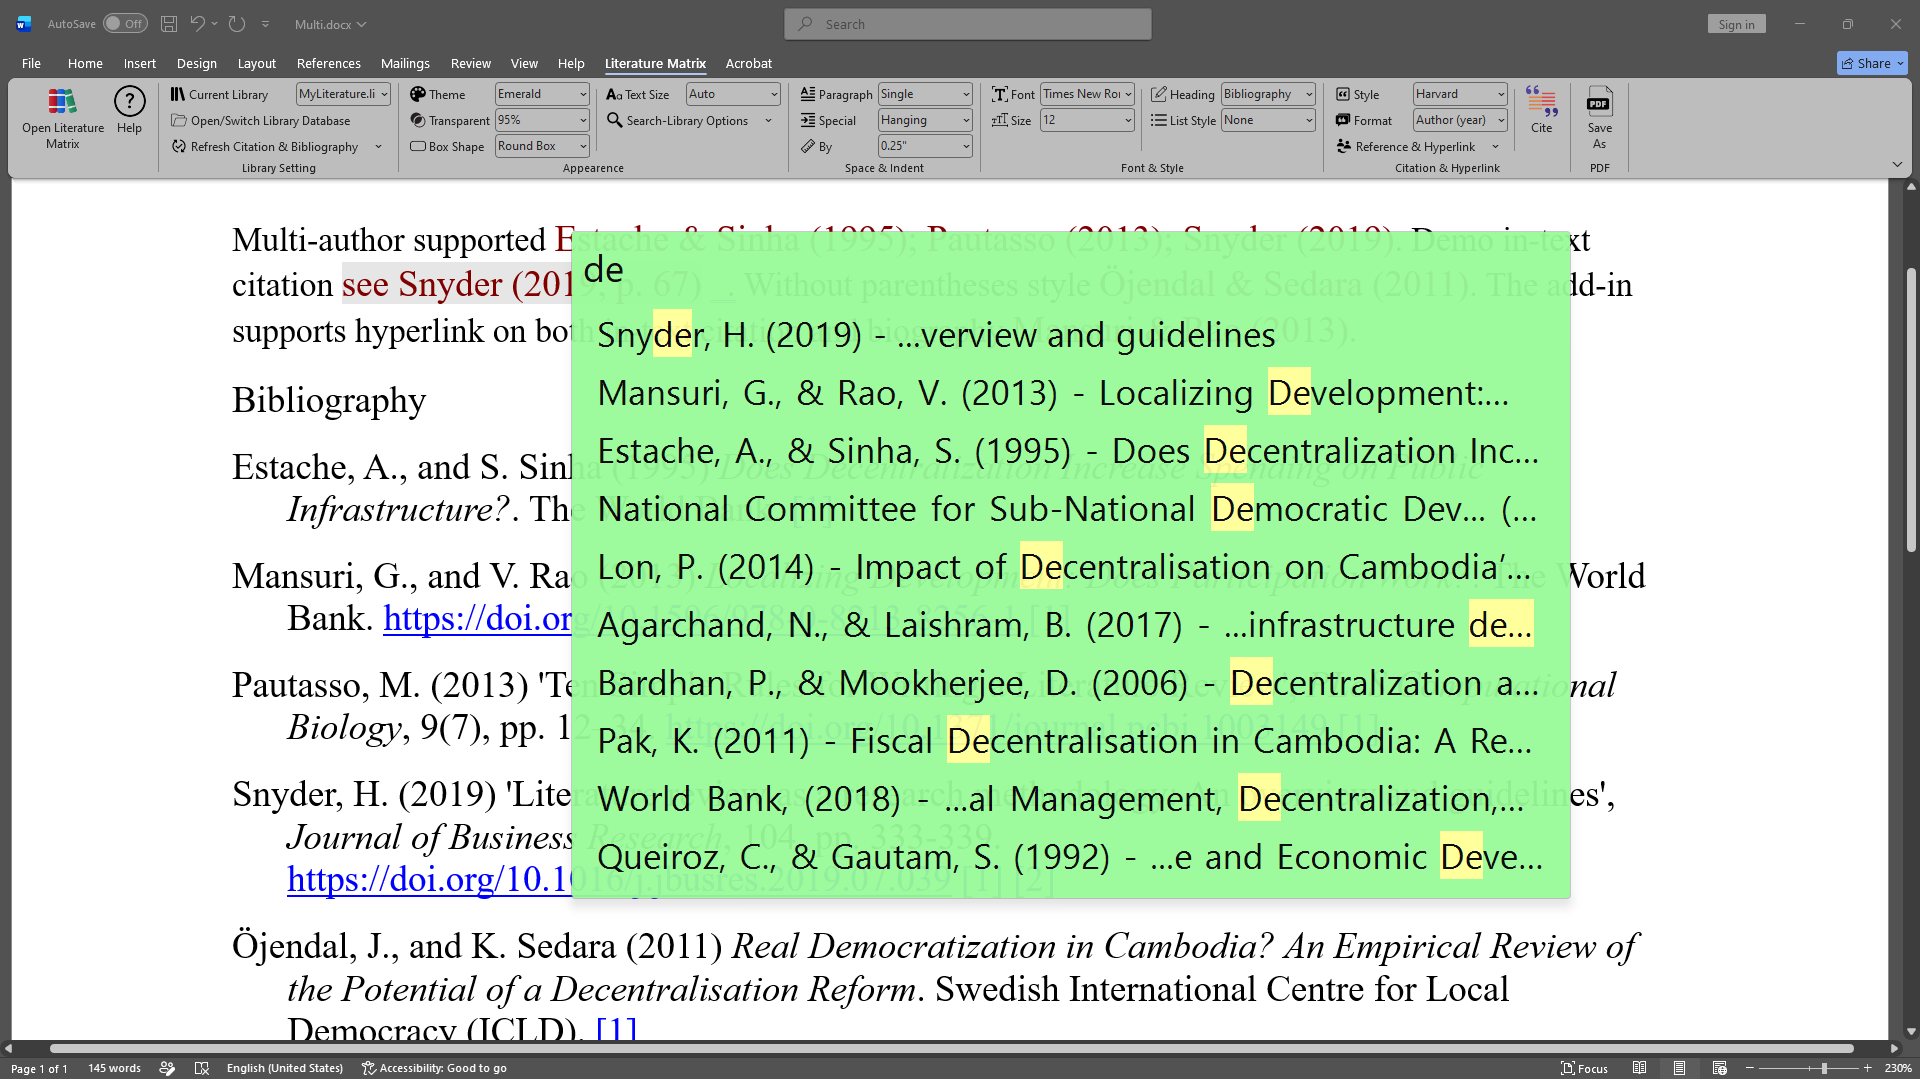Click the Help question mark icon
The height and width of the screenshot is (1080, 1920).
[x=129, y=101]
